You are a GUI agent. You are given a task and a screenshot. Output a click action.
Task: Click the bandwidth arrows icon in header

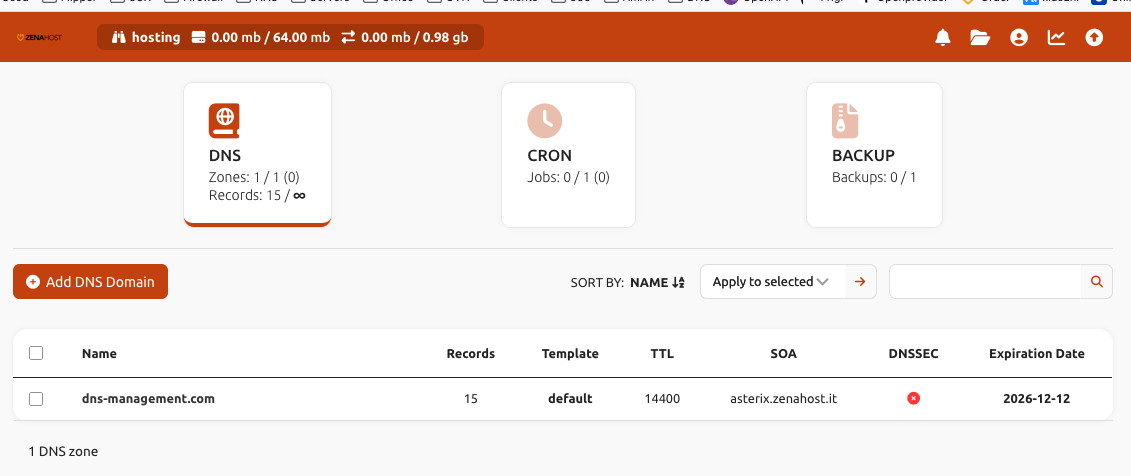348,38
